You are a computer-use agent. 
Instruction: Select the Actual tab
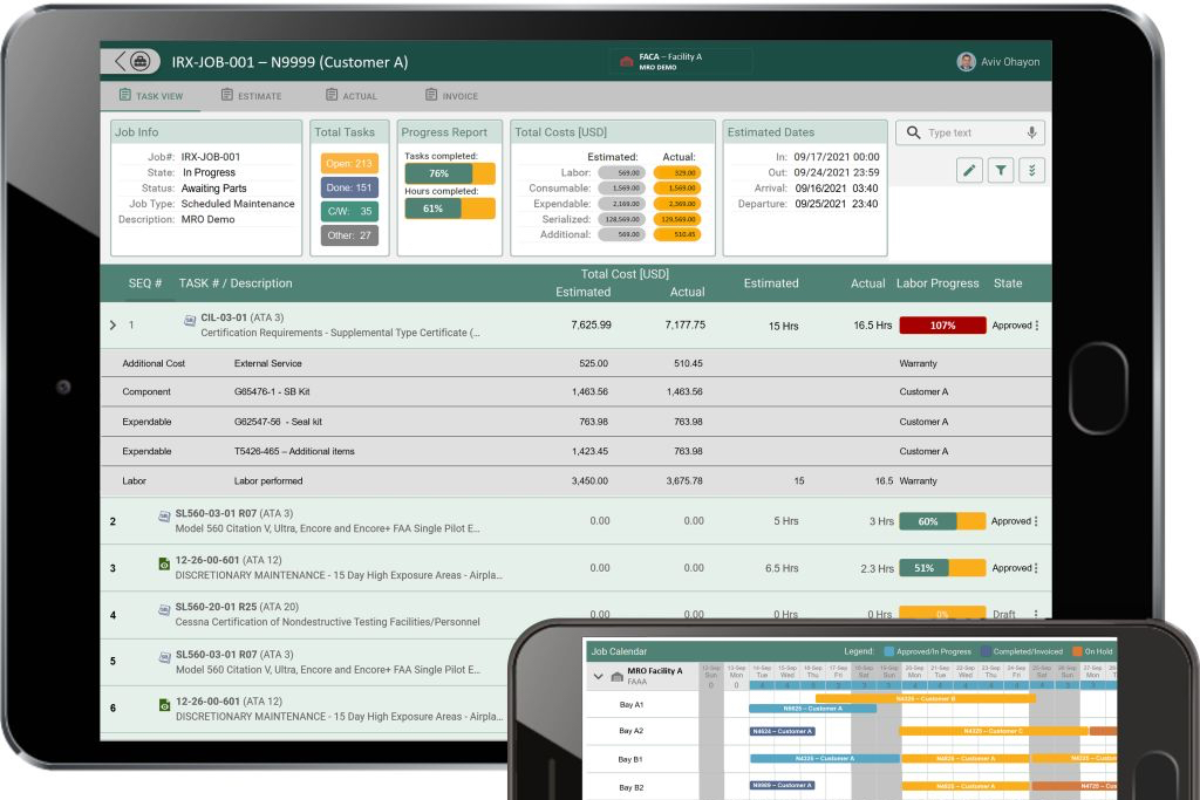(351, 96)
